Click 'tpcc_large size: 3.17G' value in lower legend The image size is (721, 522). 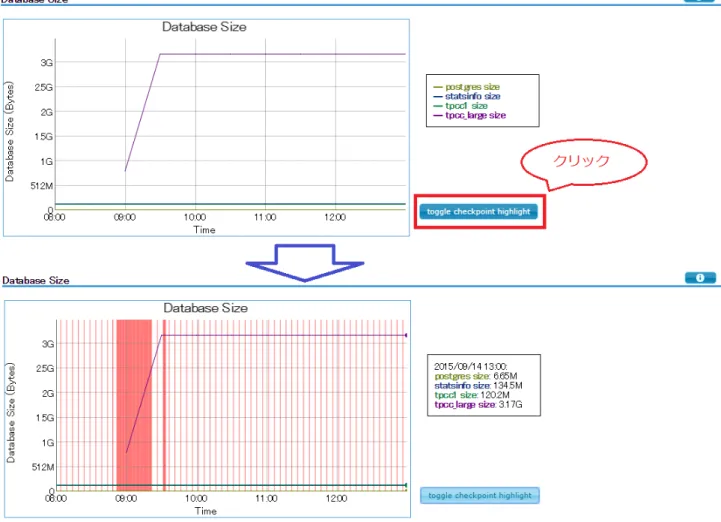(478, 405)
